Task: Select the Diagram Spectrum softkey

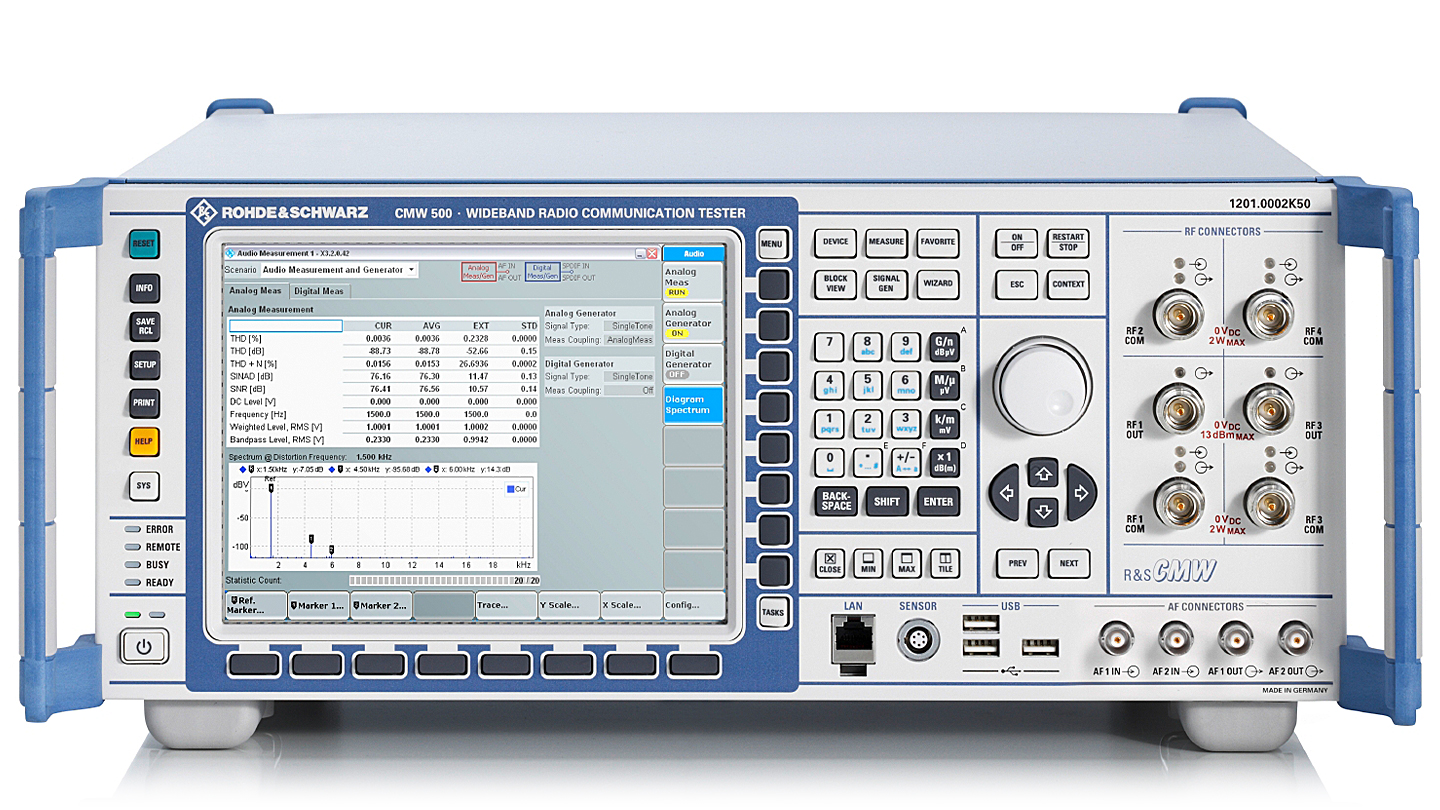Action: pos(693,405)
